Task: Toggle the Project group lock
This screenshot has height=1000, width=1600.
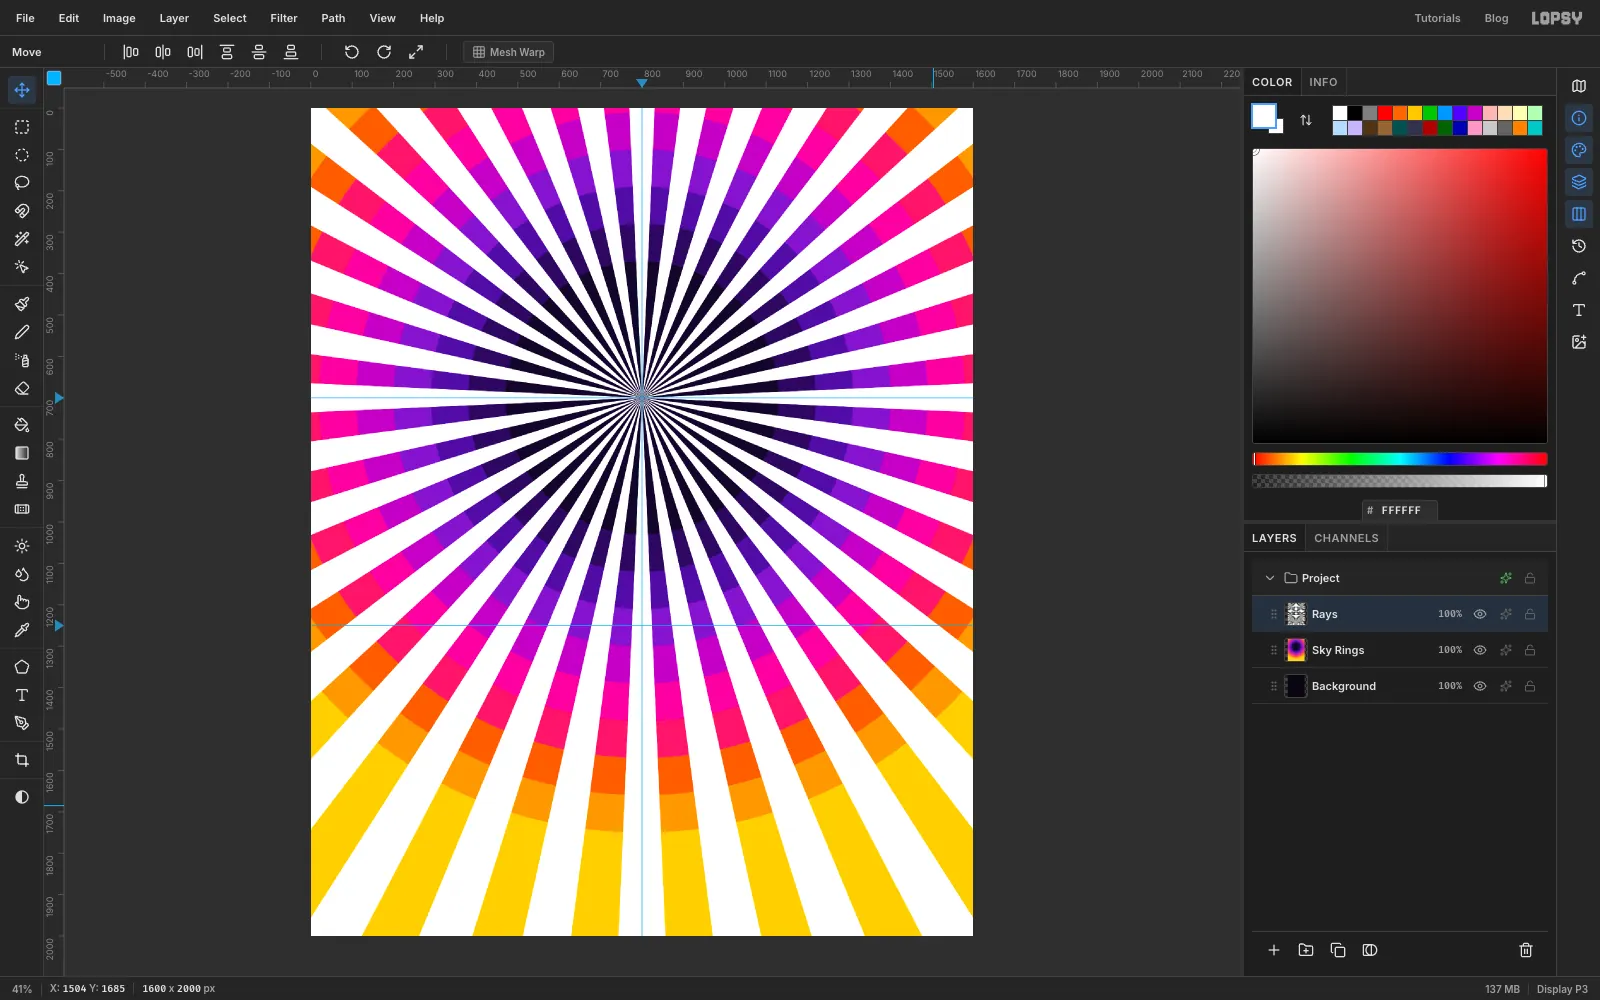Action: (x=1530, y=578)
